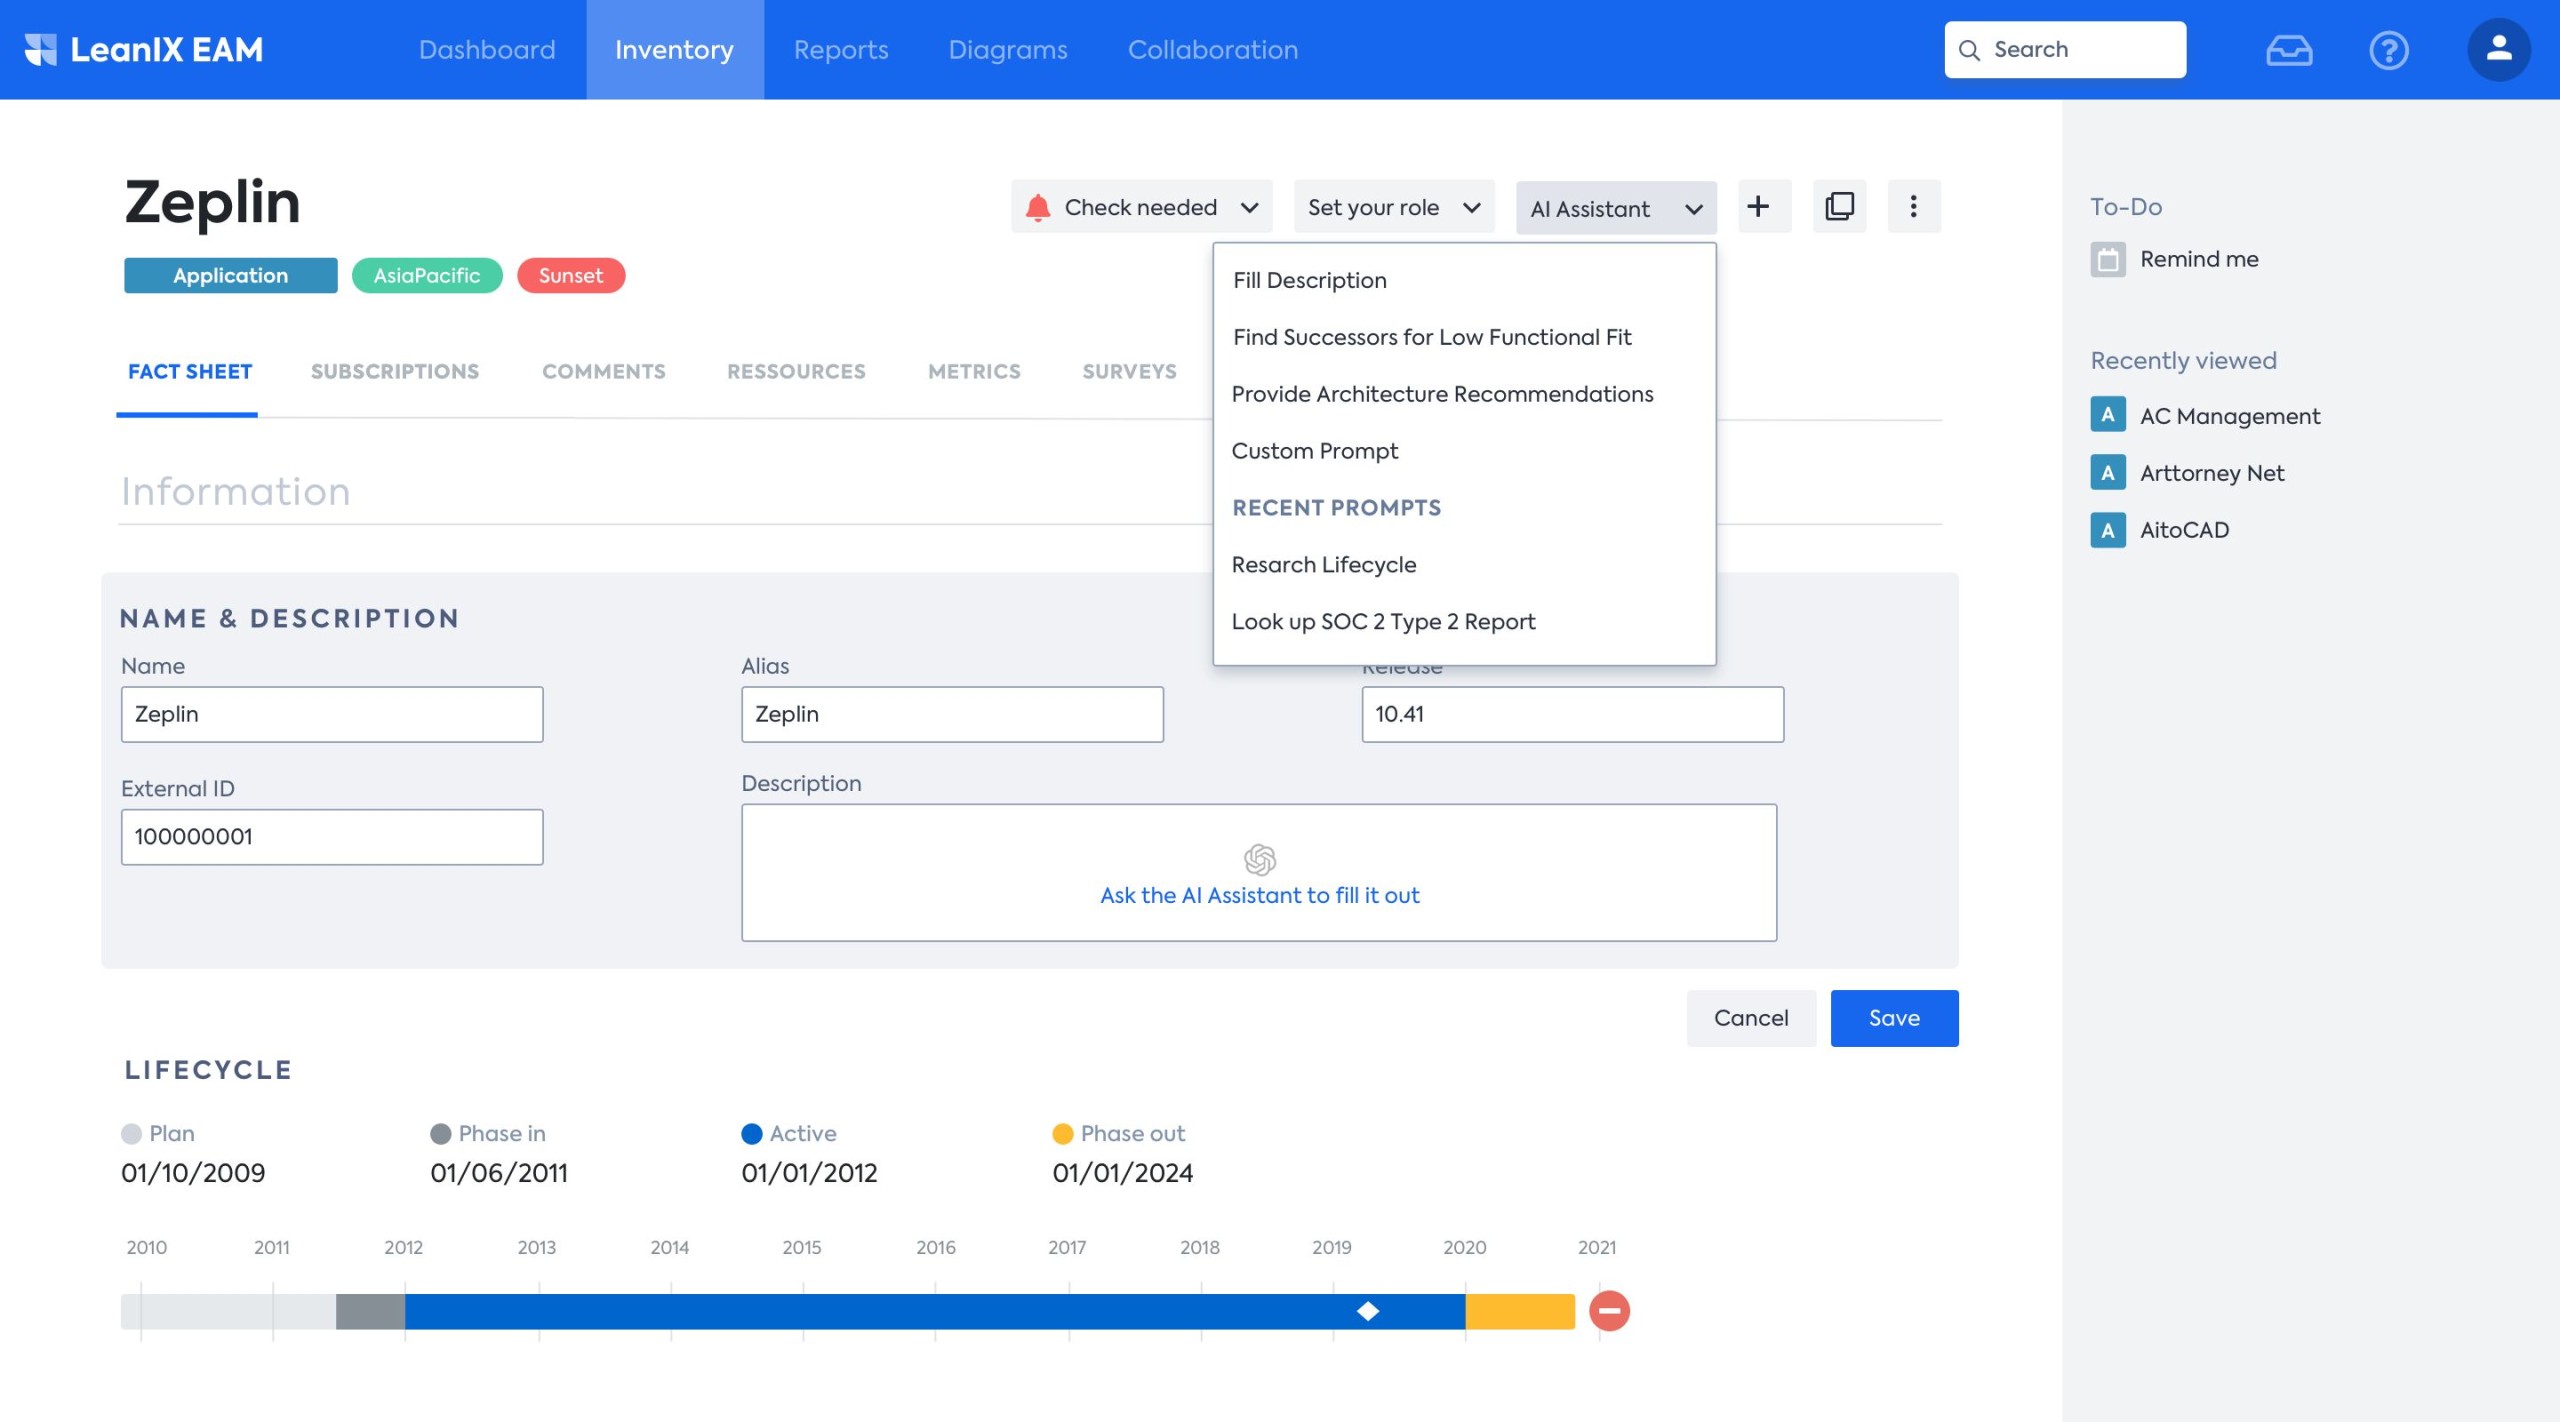Click the Alias input field
The width and height of the screenshot is (2560, 1422).
[951, 714]
